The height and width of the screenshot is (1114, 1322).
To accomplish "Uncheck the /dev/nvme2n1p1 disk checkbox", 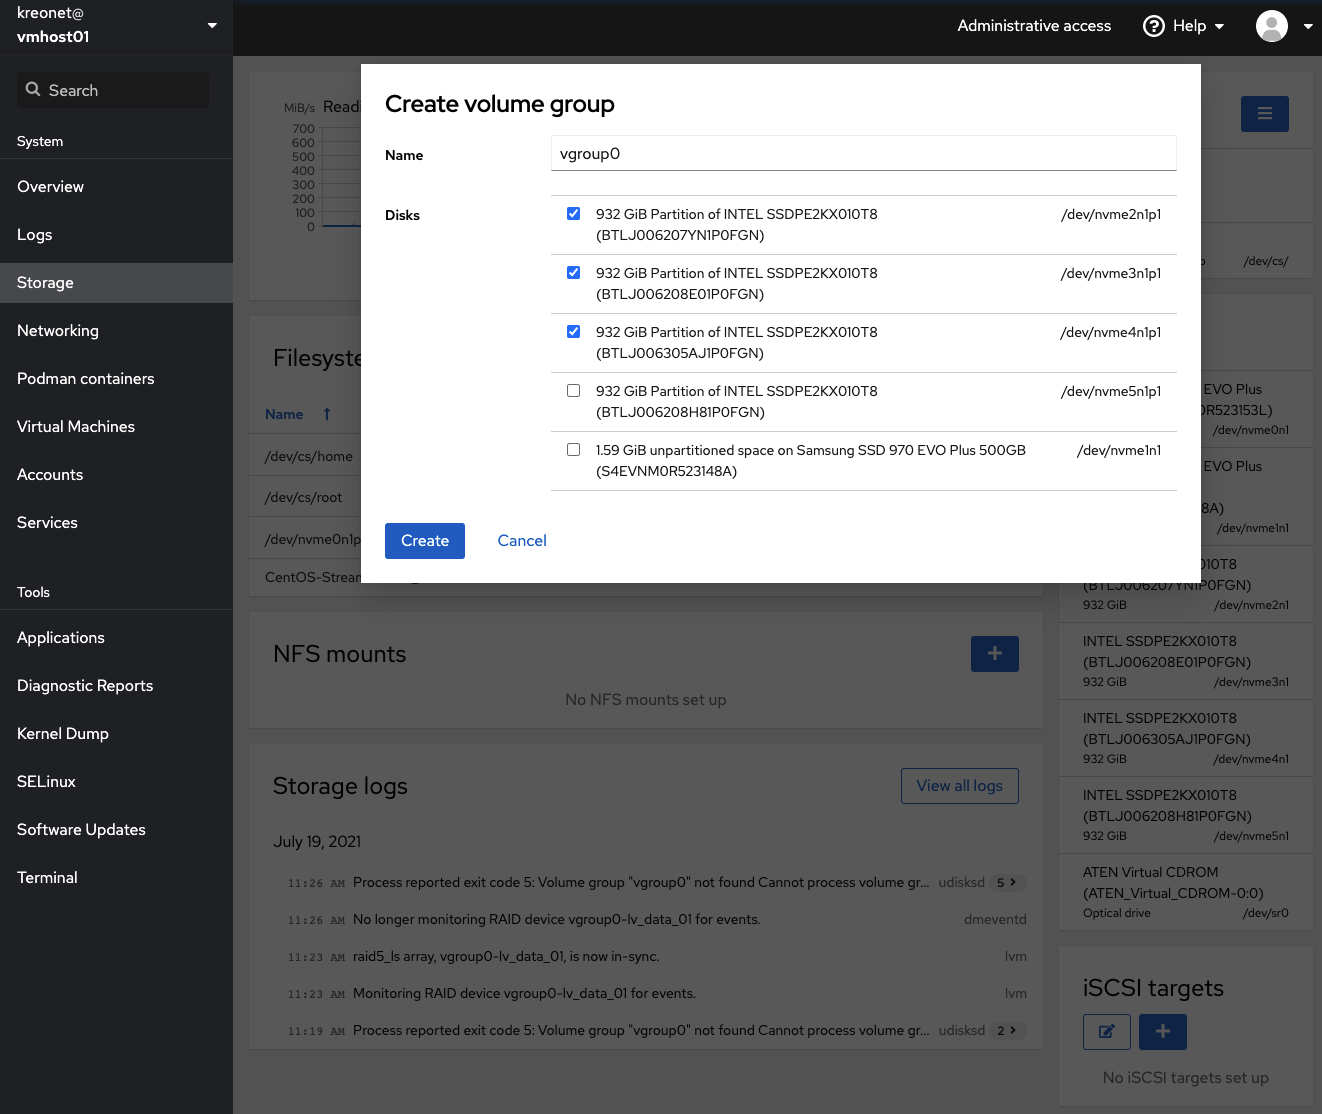I will 573,213.
